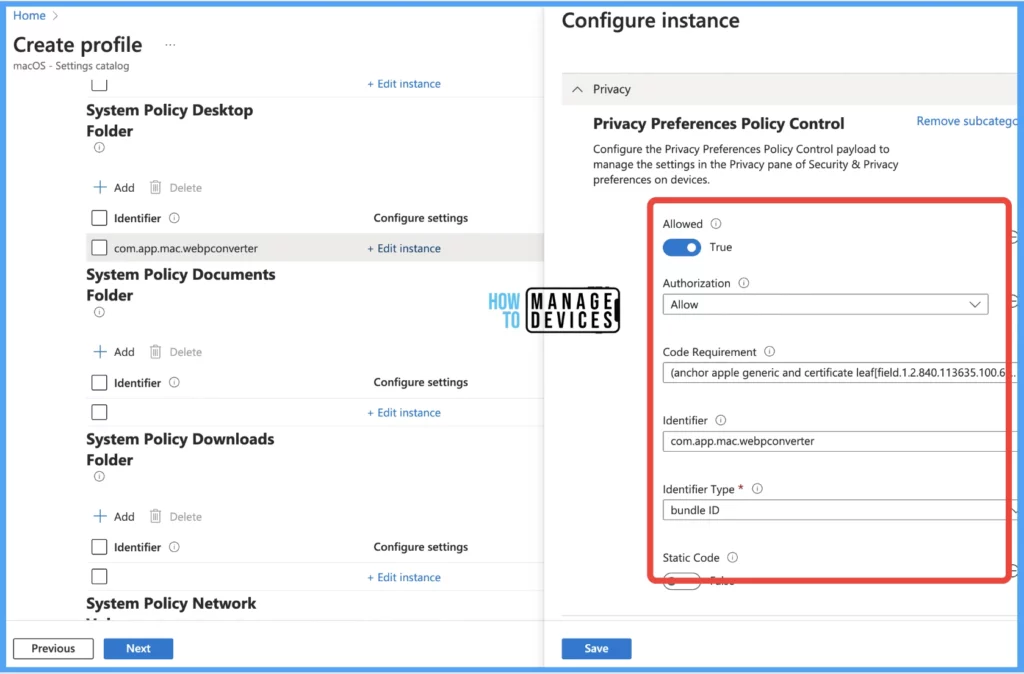Select all via Desktop Folder Identifier header checkbox
Viewport: 1024px width, 674px height.
coord(99,218)
